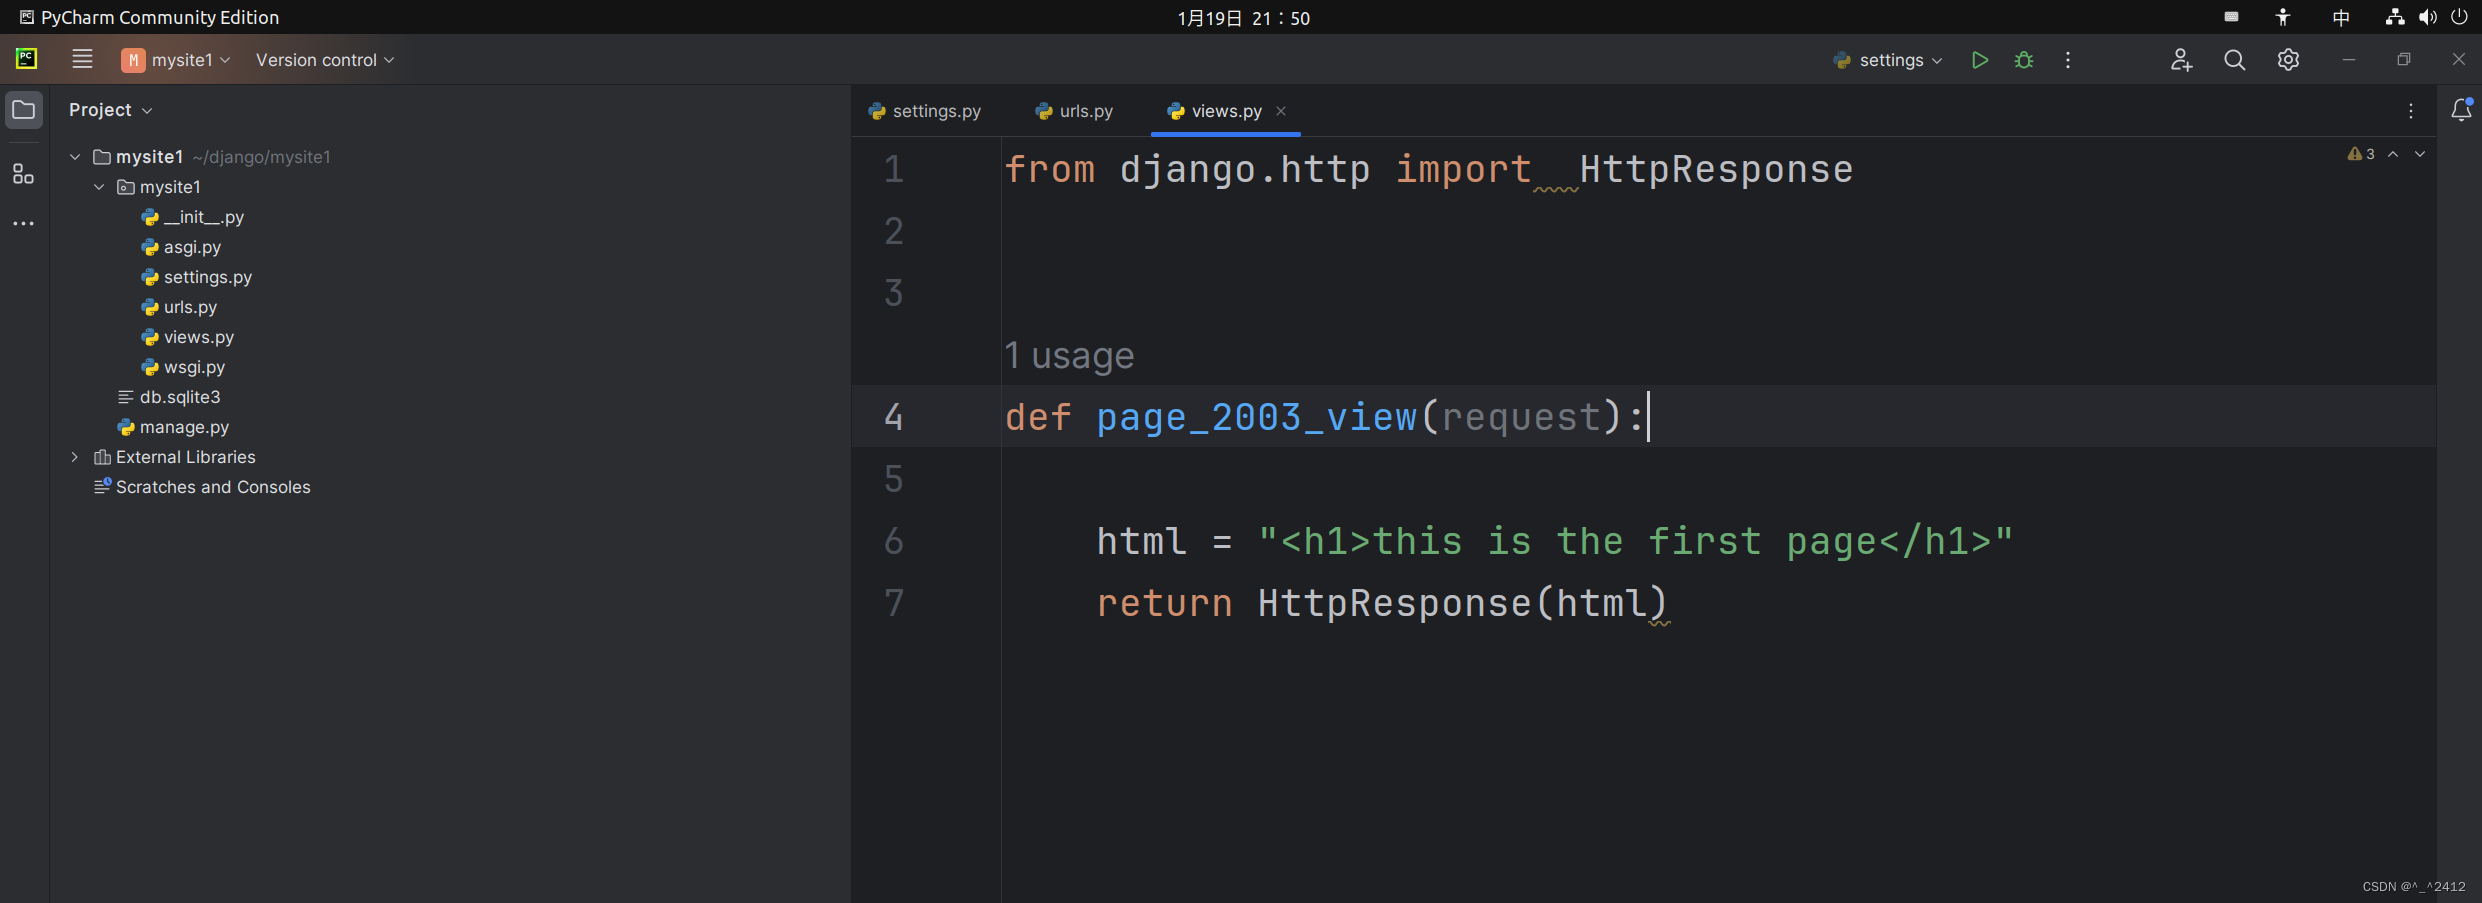Toggle the Project tool window folder icon
Screen dimensions: 2482x903
click(24, 110)
